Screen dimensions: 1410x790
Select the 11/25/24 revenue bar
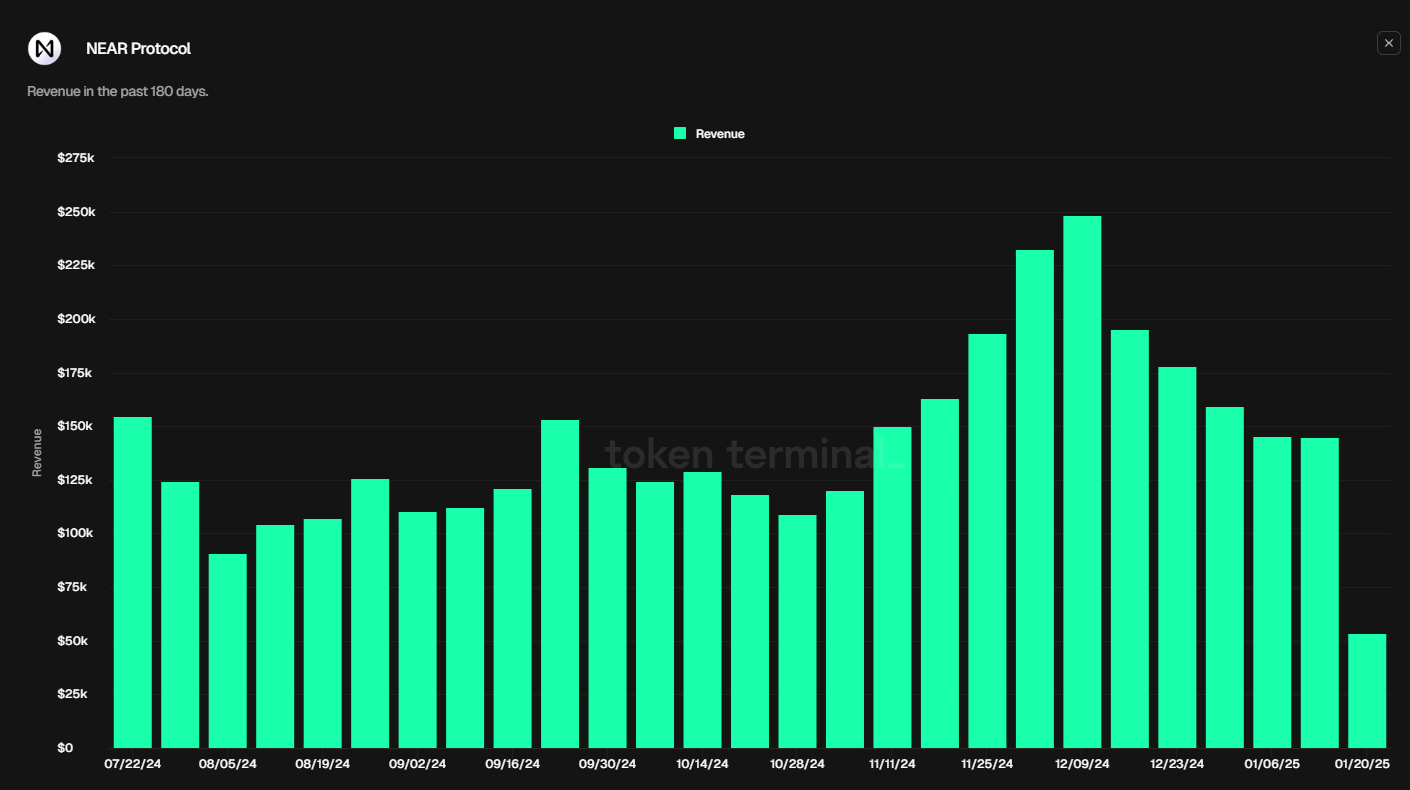click(x=988, y=541)
